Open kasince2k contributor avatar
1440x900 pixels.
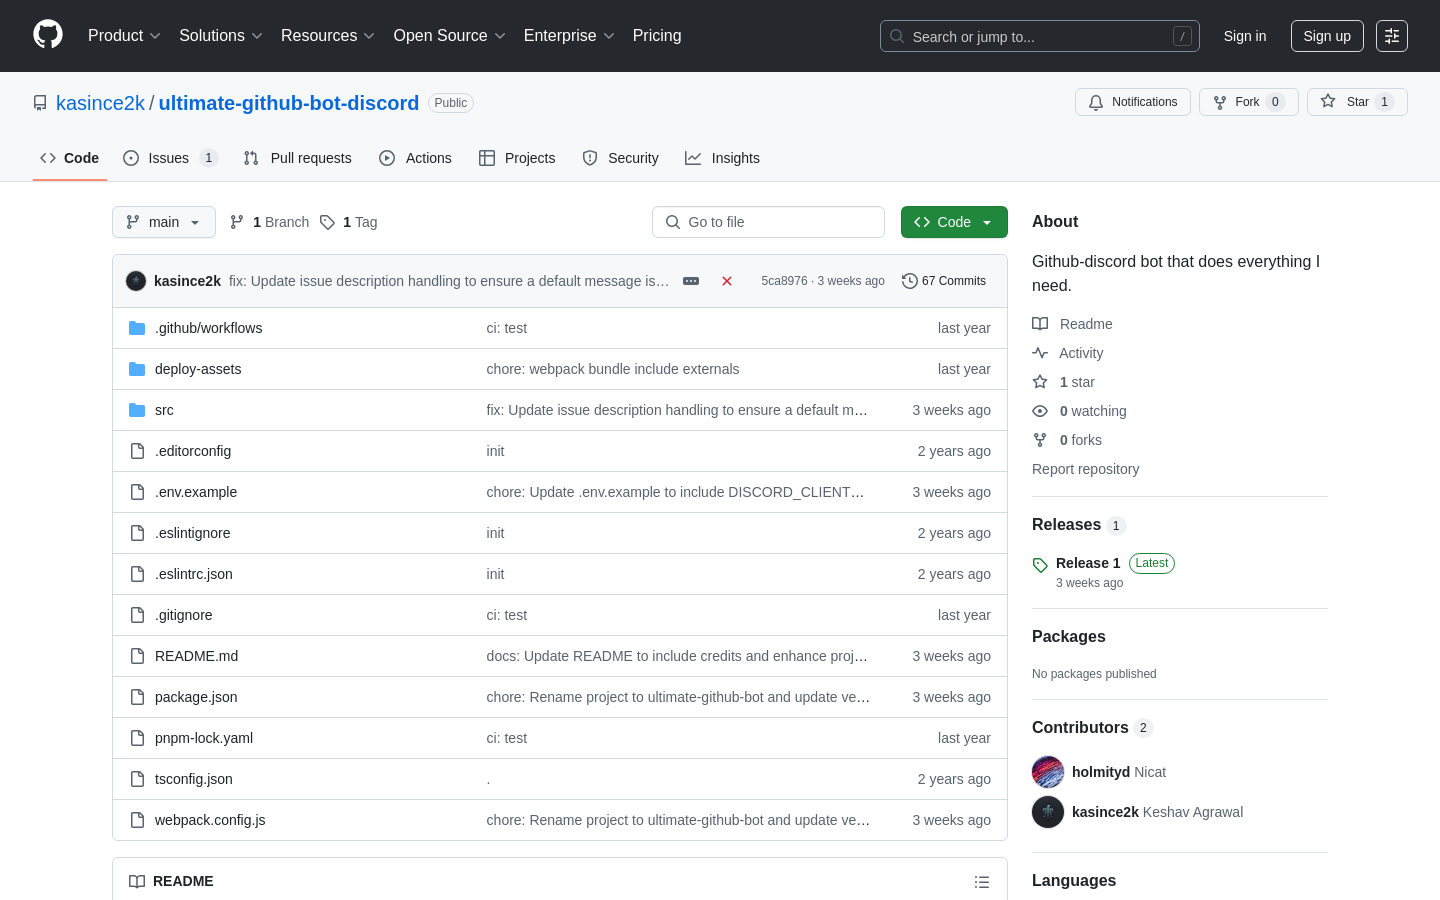(x=1048, y=812)
